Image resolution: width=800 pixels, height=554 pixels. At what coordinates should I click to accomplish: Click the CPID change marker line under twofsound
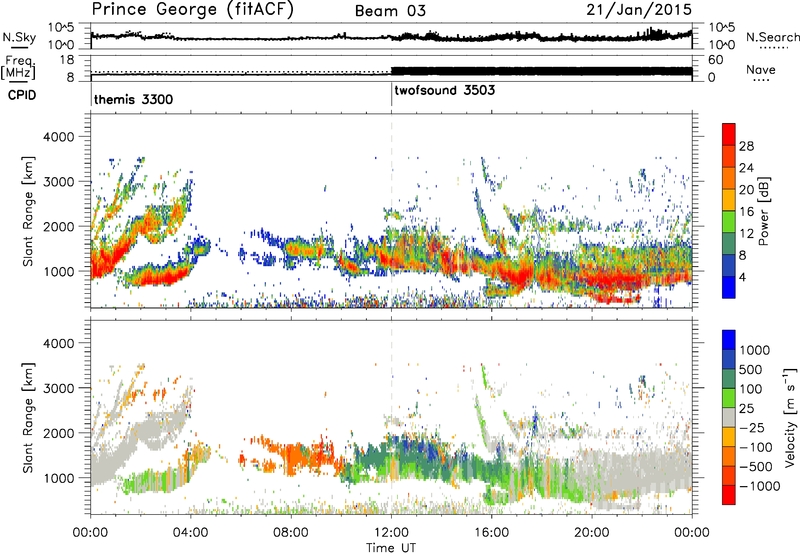click(391, 94)
